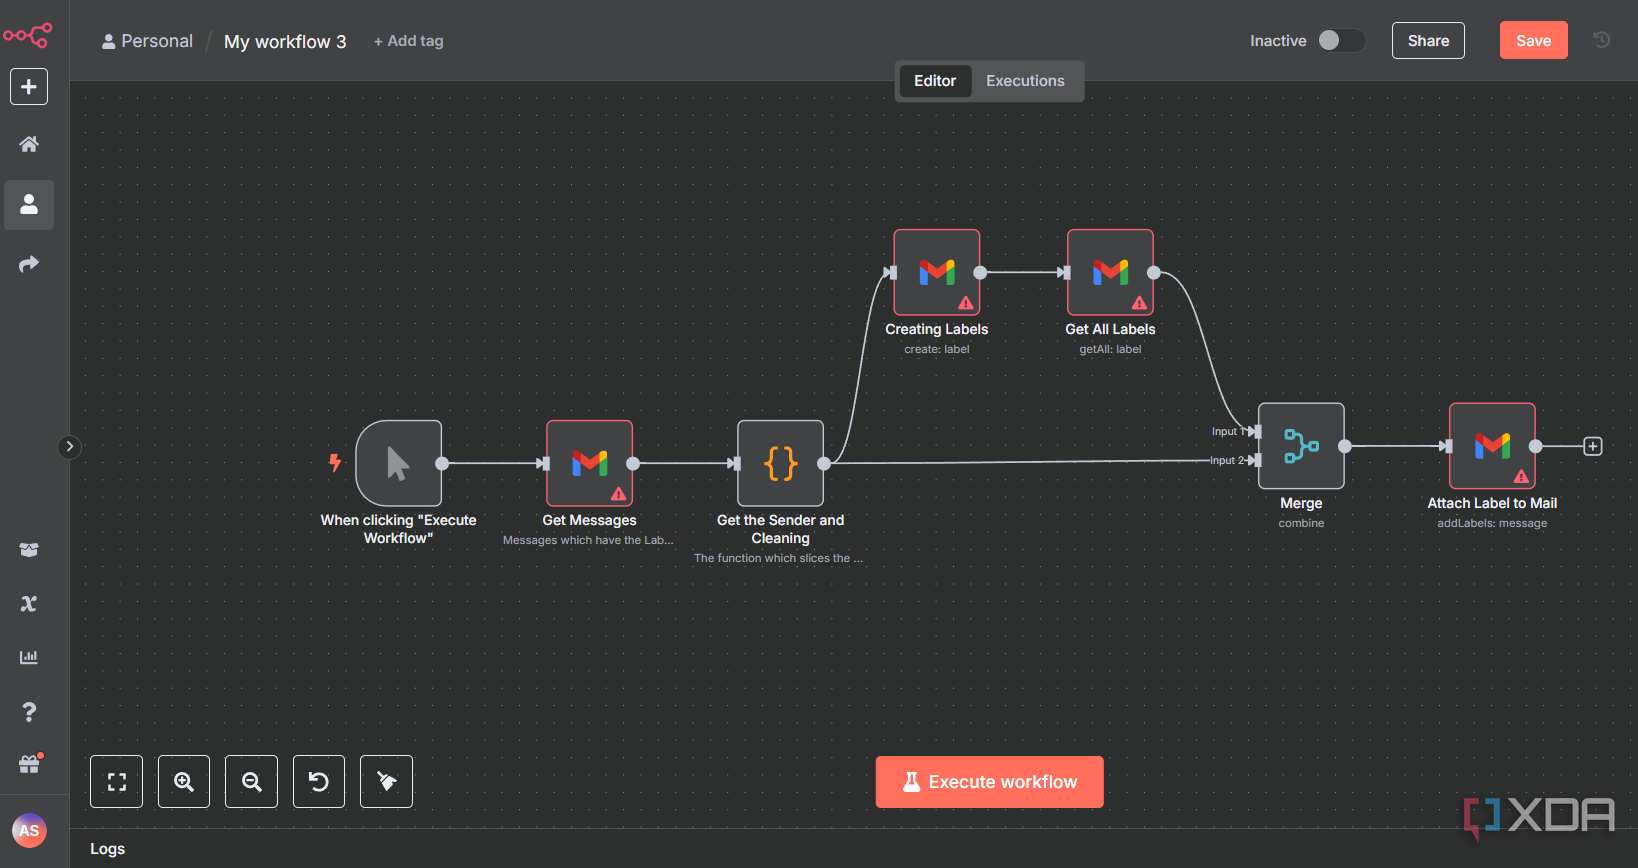Open the insights chart icon in sidebar
Viewport: 1638px width, 868px height.
point(29,657)
